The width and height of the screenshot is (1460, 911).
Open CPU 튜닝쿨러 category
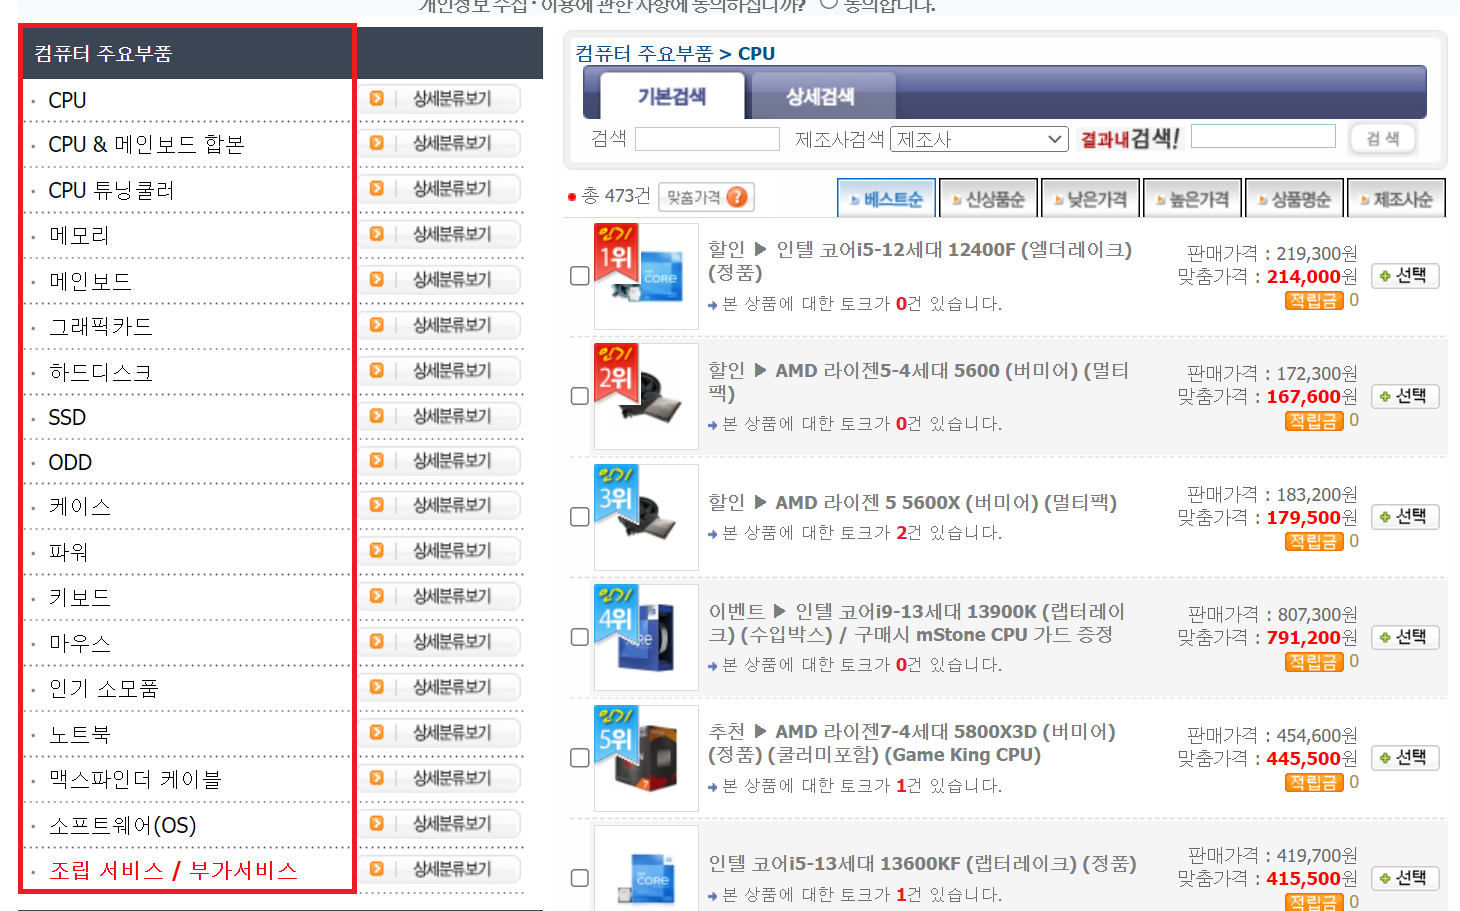click(x=111, y=190)
